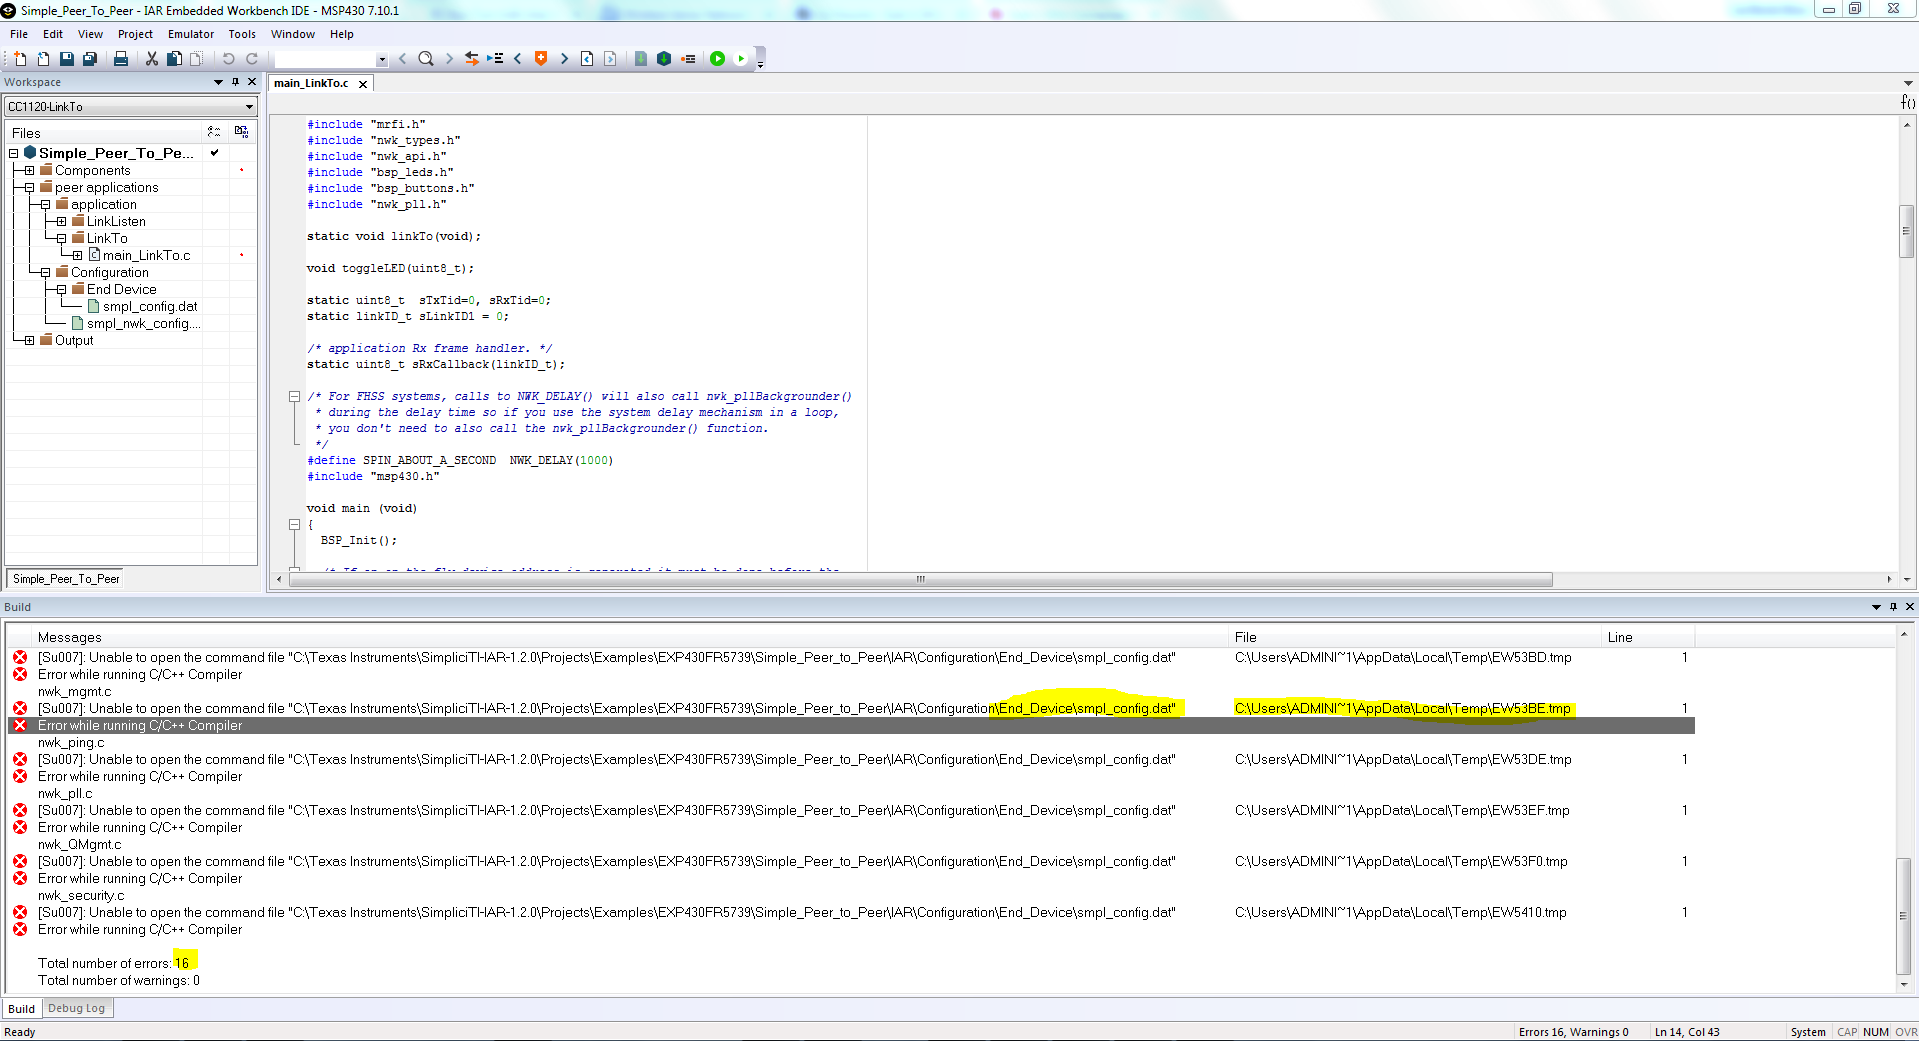
Task: Click the editor horizontal scrollbar thumb
Action: click(x=920, y=580)
